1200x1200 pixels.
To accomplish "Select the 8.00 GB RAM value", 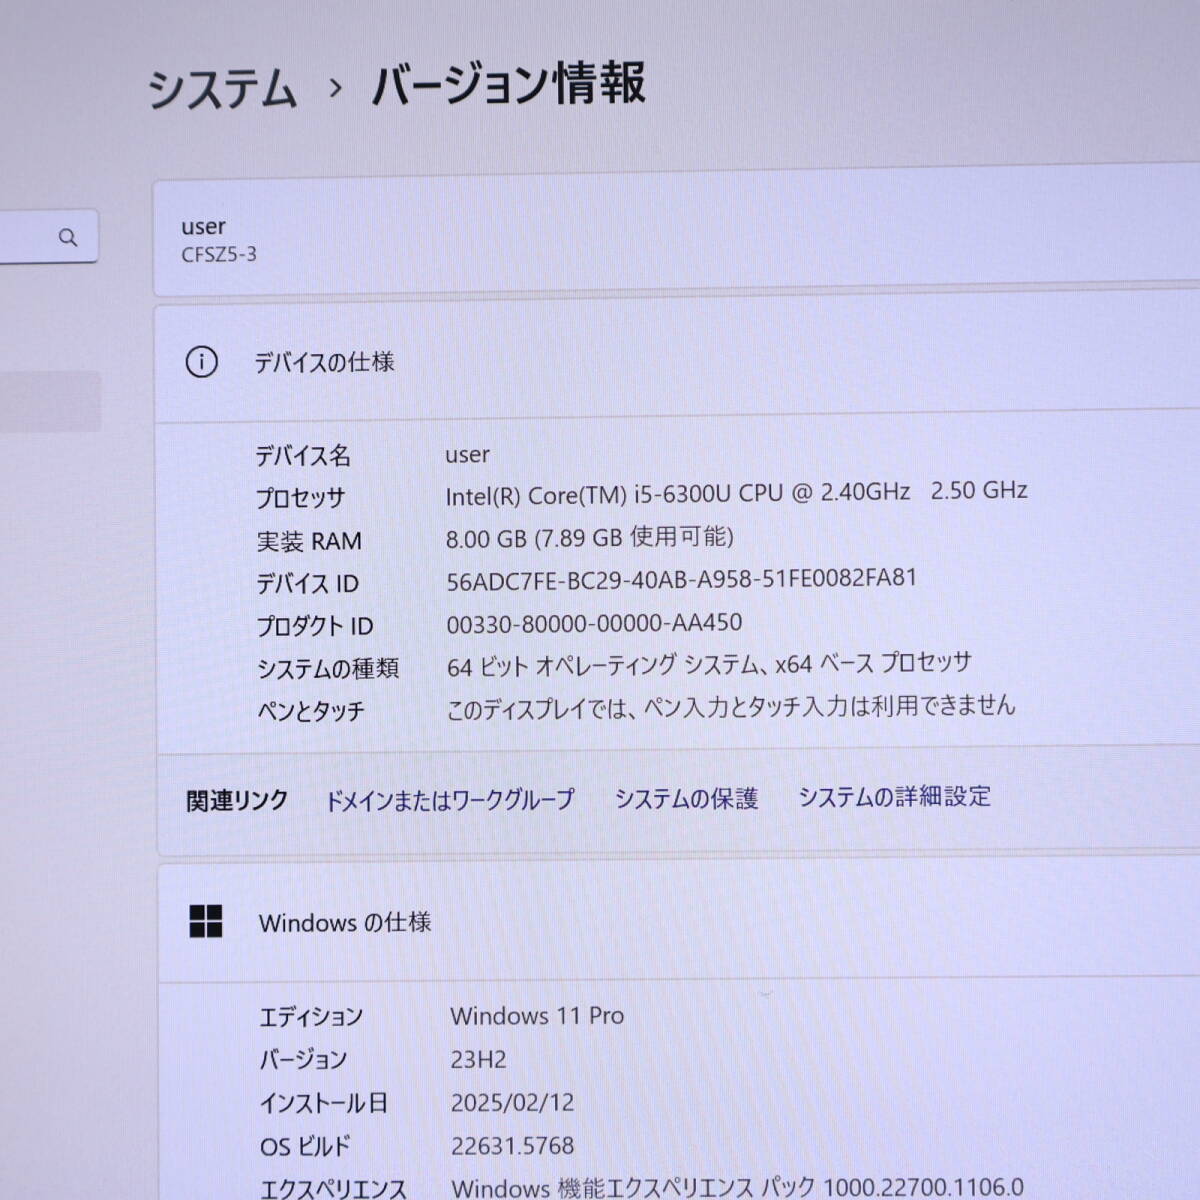I will [590, 538].
